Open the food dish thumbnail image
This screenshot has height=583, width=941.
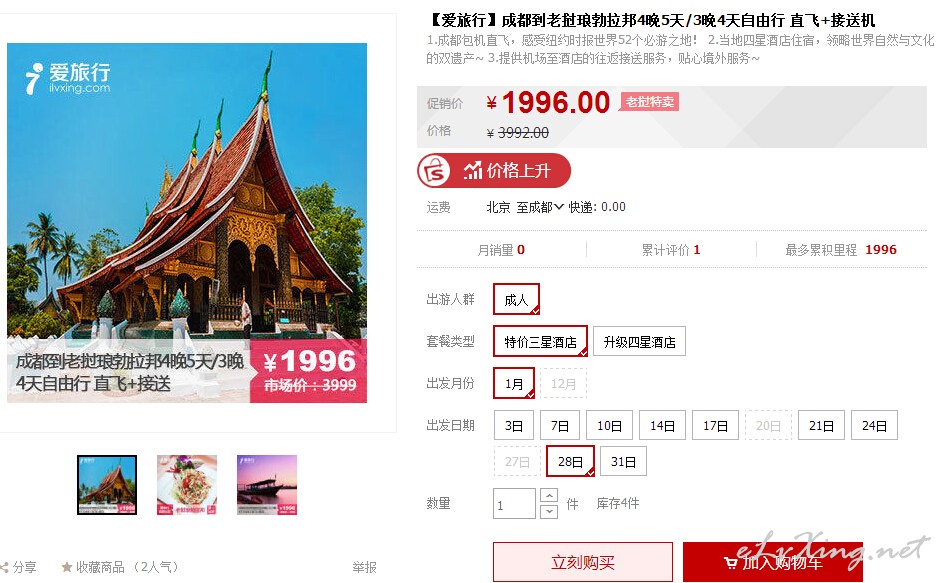[x=187, y=485]
